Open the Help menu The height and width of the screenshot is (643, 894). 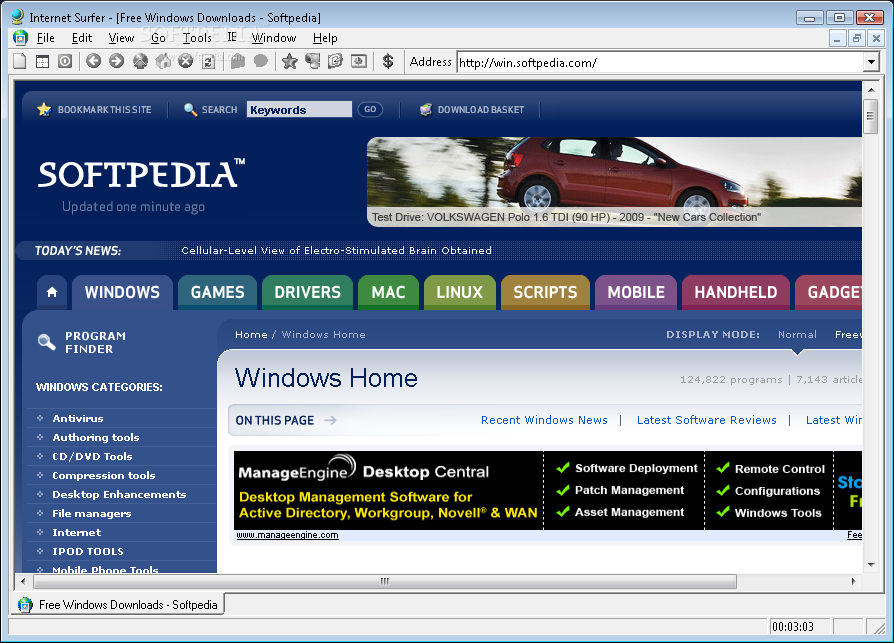(325, 38)
